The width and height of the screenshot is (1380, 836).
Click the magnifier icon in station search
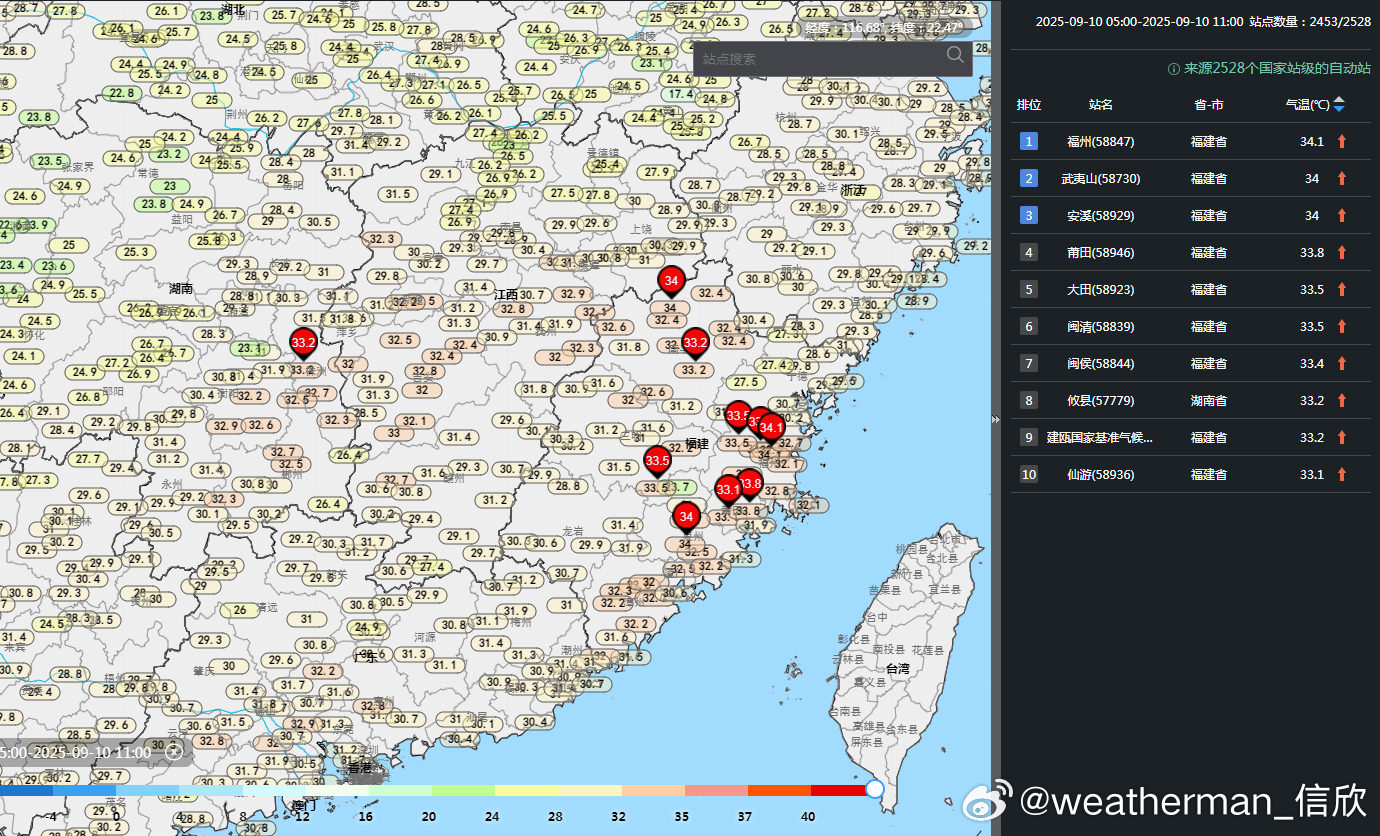[x=956, y=55]
